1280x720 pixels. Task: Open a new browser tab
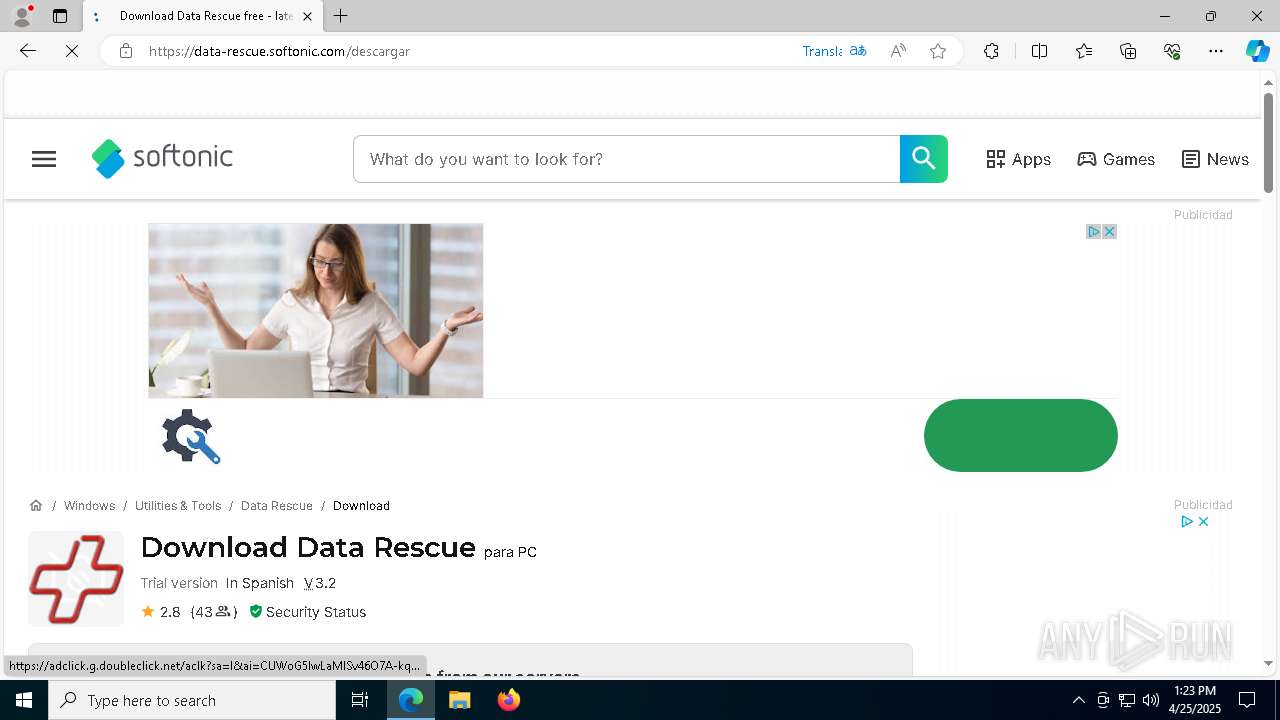pos(341,16)
